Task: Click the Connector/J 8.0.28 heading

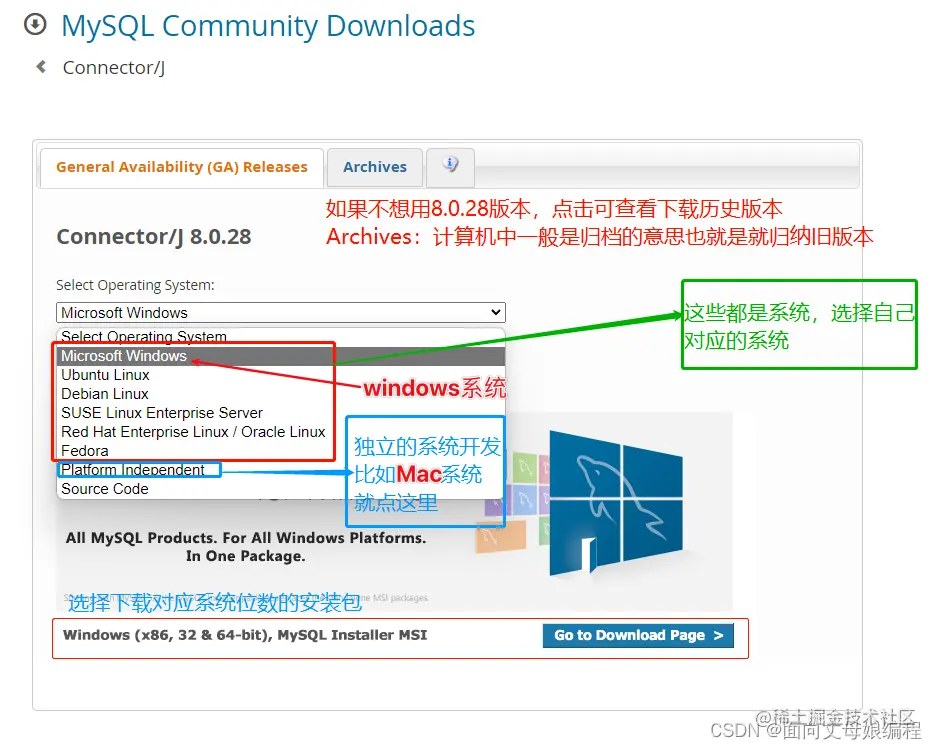Action: (154, 237)
